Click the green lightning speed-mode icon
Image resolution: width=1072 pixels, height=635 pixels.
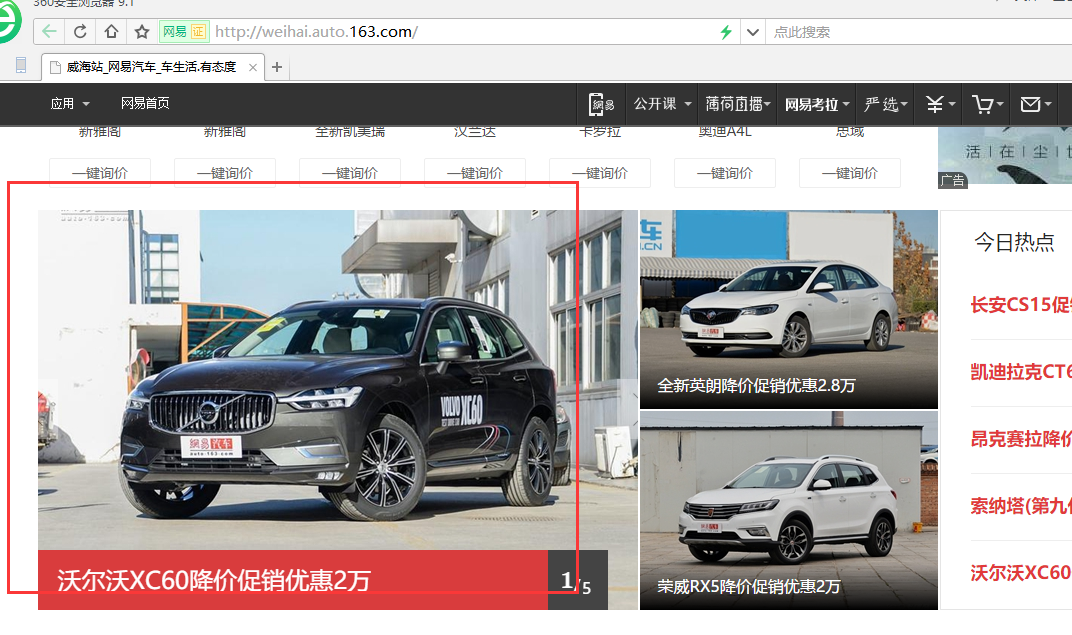pos(726,32)
